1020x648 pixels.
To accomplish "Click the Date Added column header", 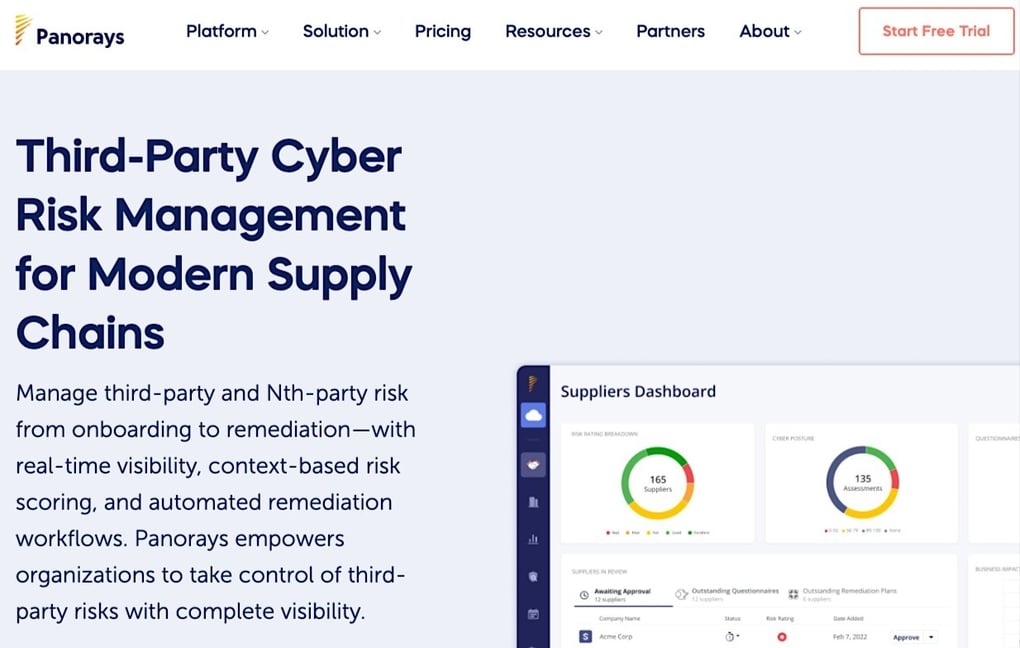I will 848,618.
